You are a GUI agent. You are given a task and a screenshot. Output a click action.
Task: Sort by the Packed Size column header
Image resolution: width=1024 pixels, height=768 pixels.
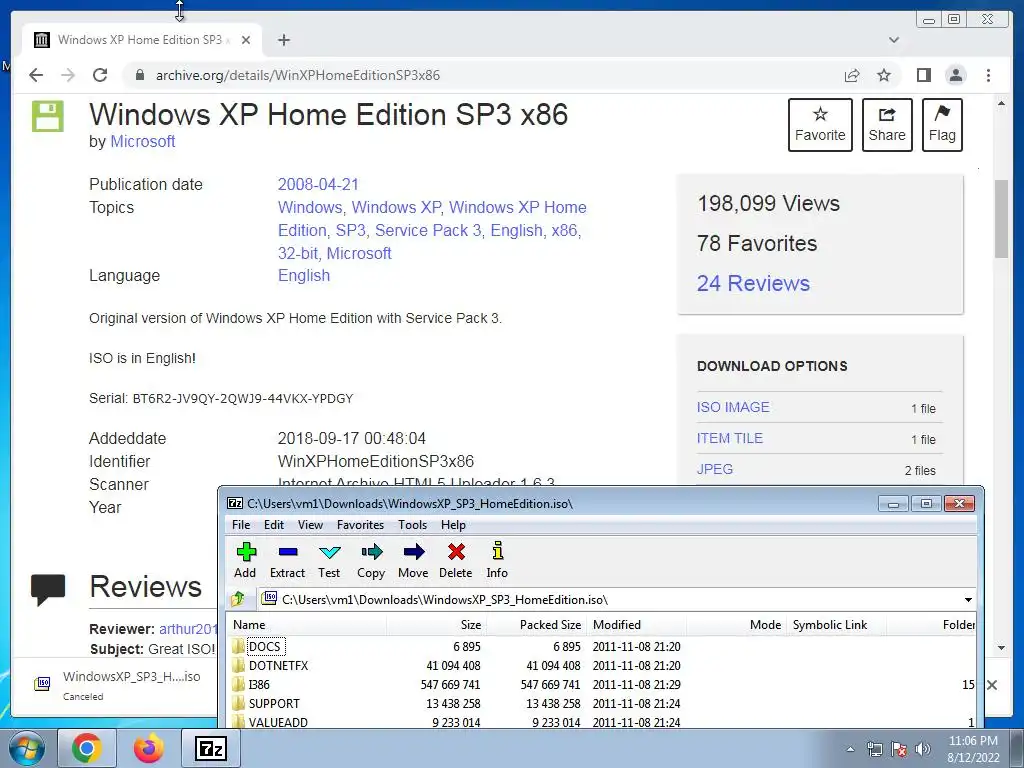pyautogui.click(x=537, y=624)
